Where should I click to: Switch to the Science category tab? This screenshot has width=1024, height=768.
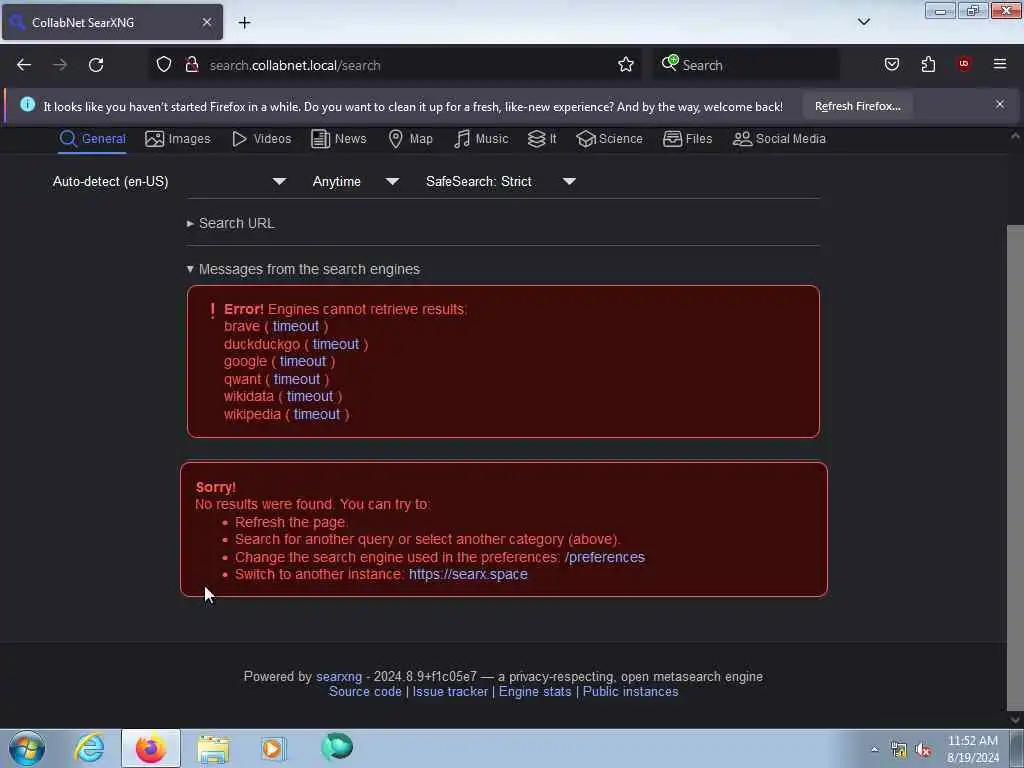(x=609, y=138)
